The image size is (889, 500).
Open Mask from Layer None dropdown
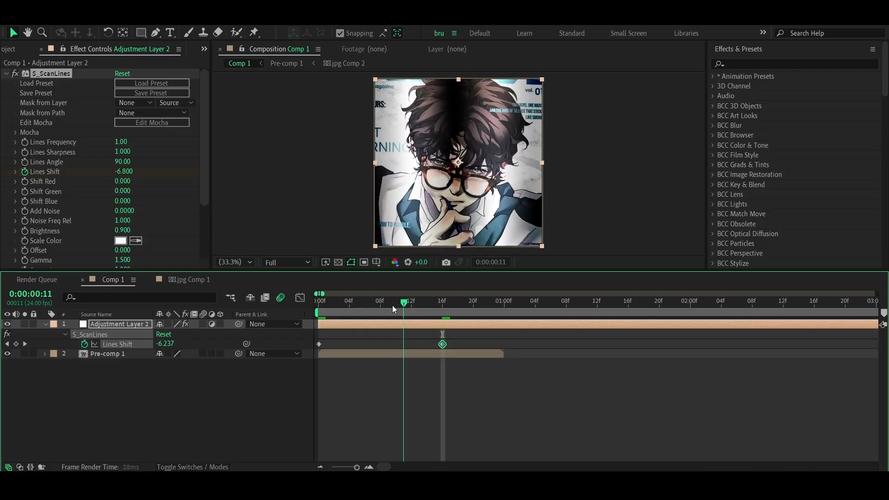tap(134, 103)
